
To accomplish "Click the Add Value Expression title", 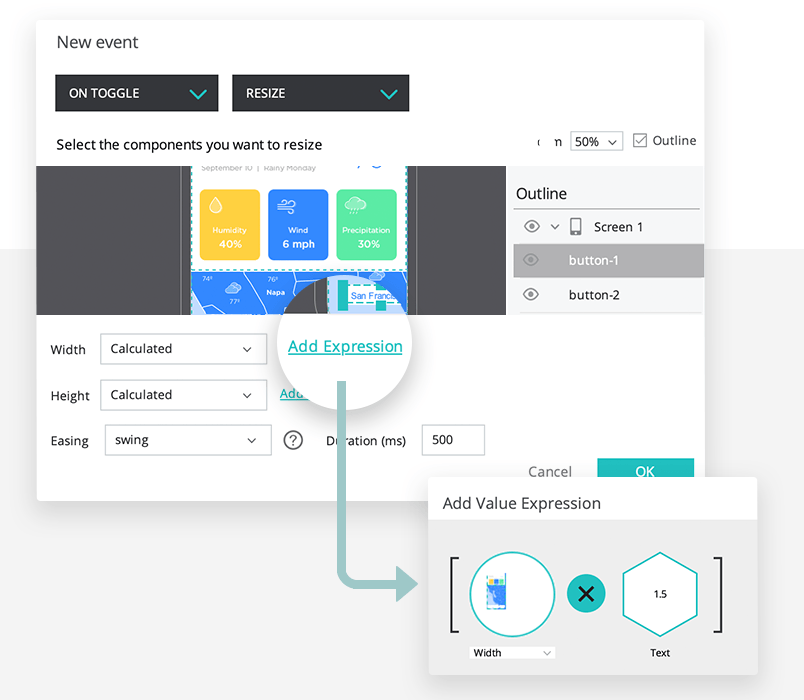I will 521,503.
